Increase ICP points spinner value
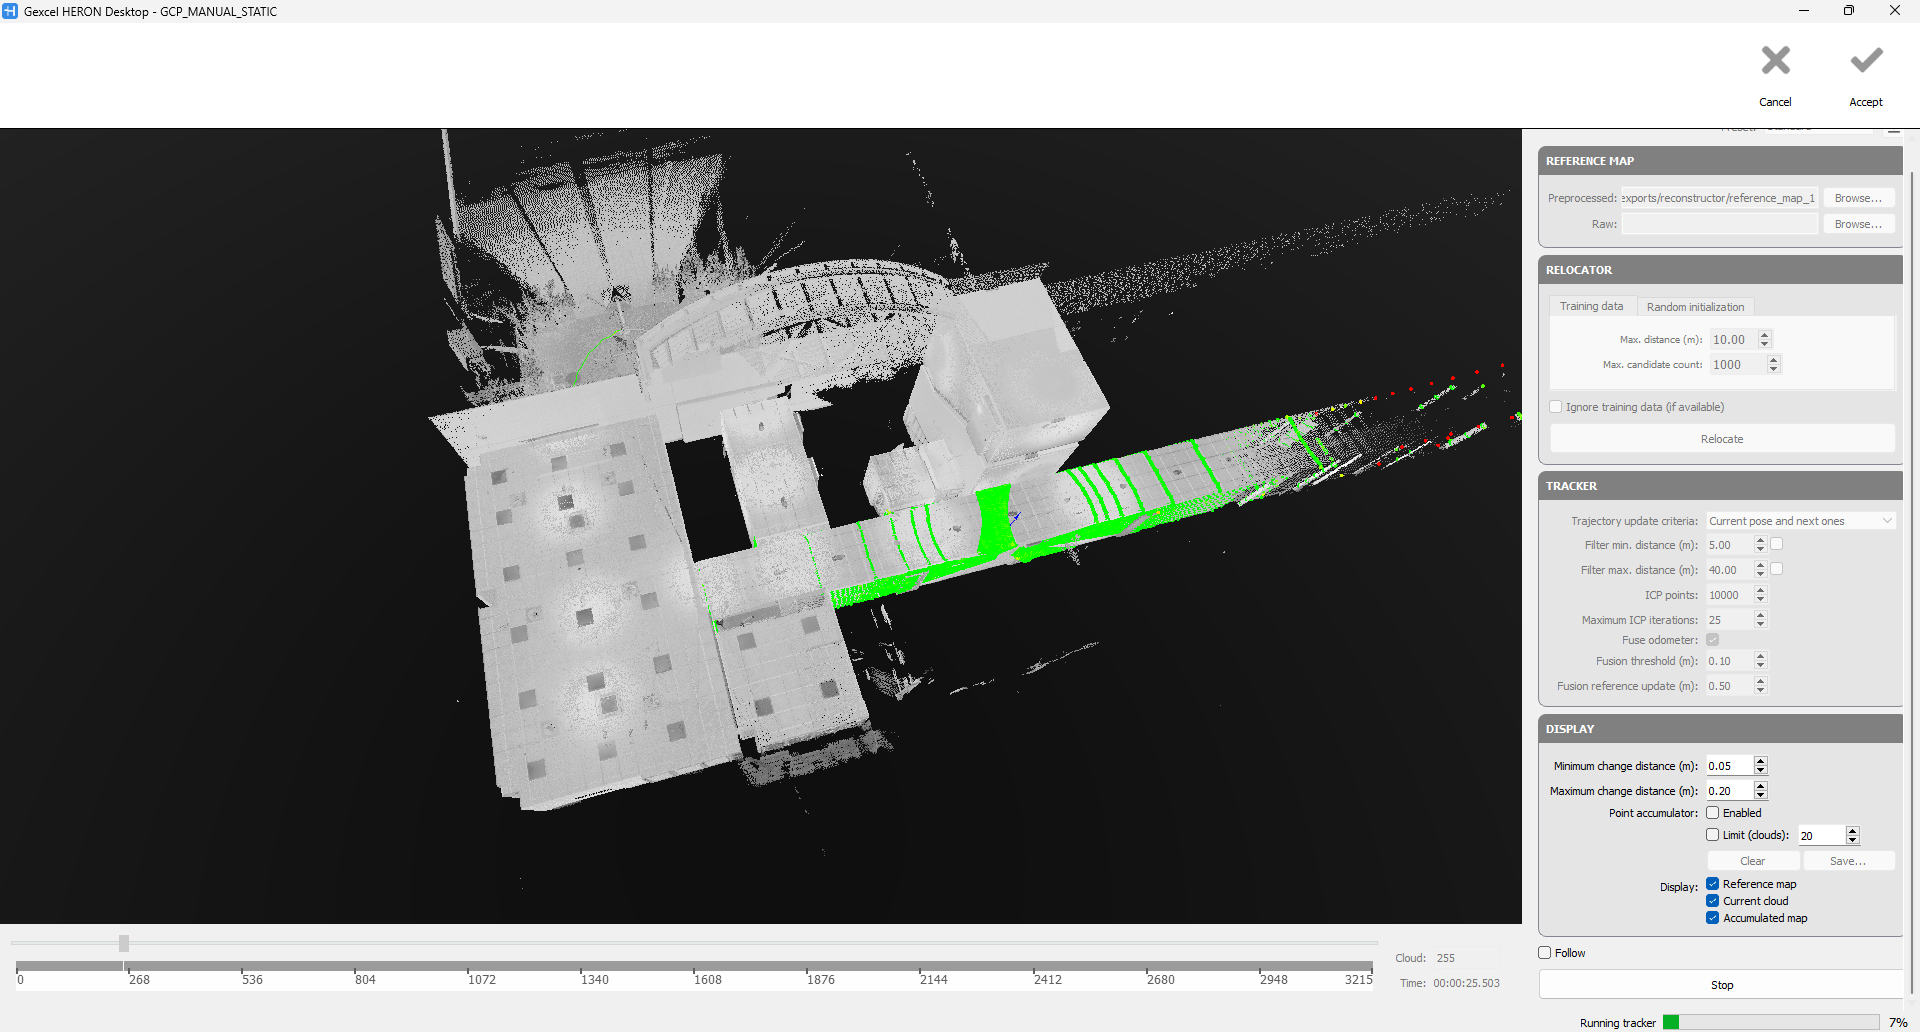Viewport: 1920px width, 1032px height. click(x=1761, y=590)
